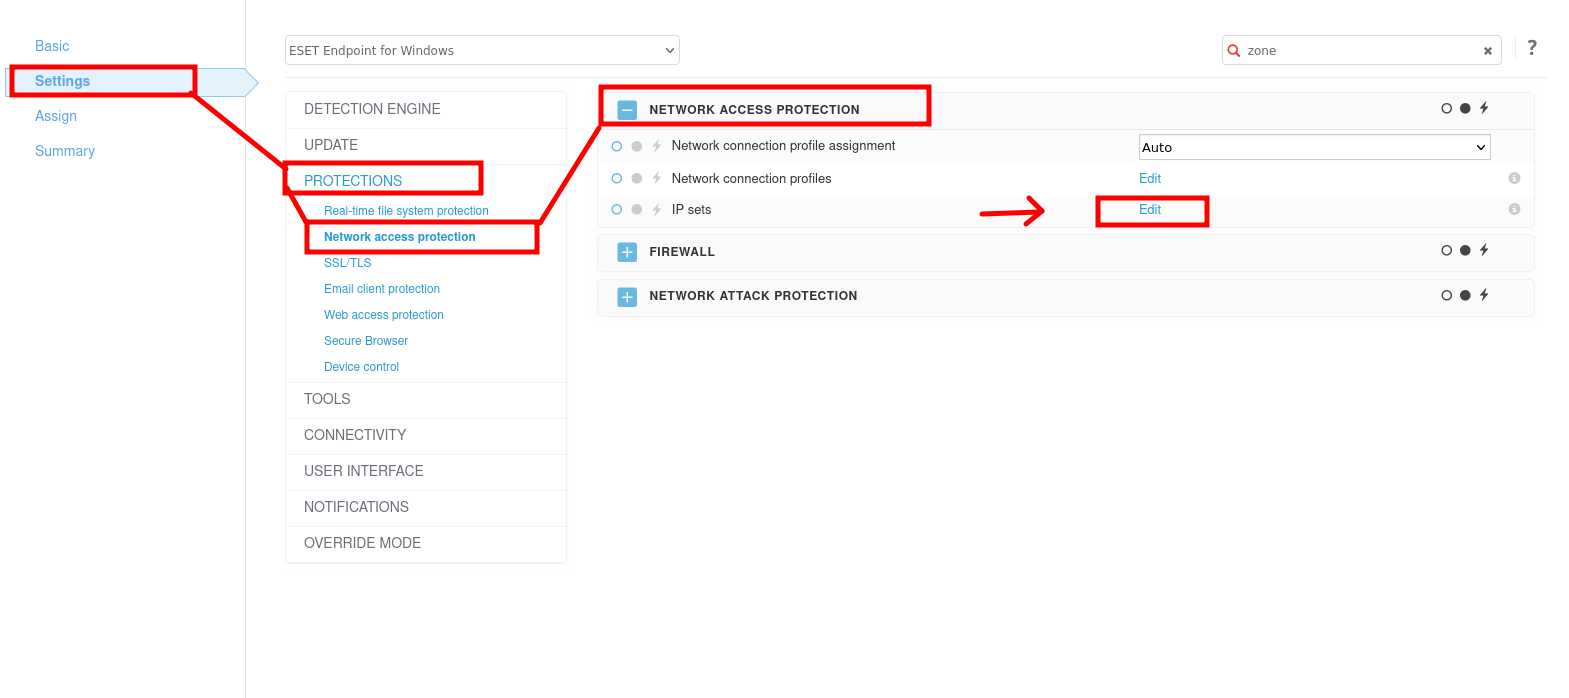
Task: Open Web access protection settings
Action: (x=384, y=315)
